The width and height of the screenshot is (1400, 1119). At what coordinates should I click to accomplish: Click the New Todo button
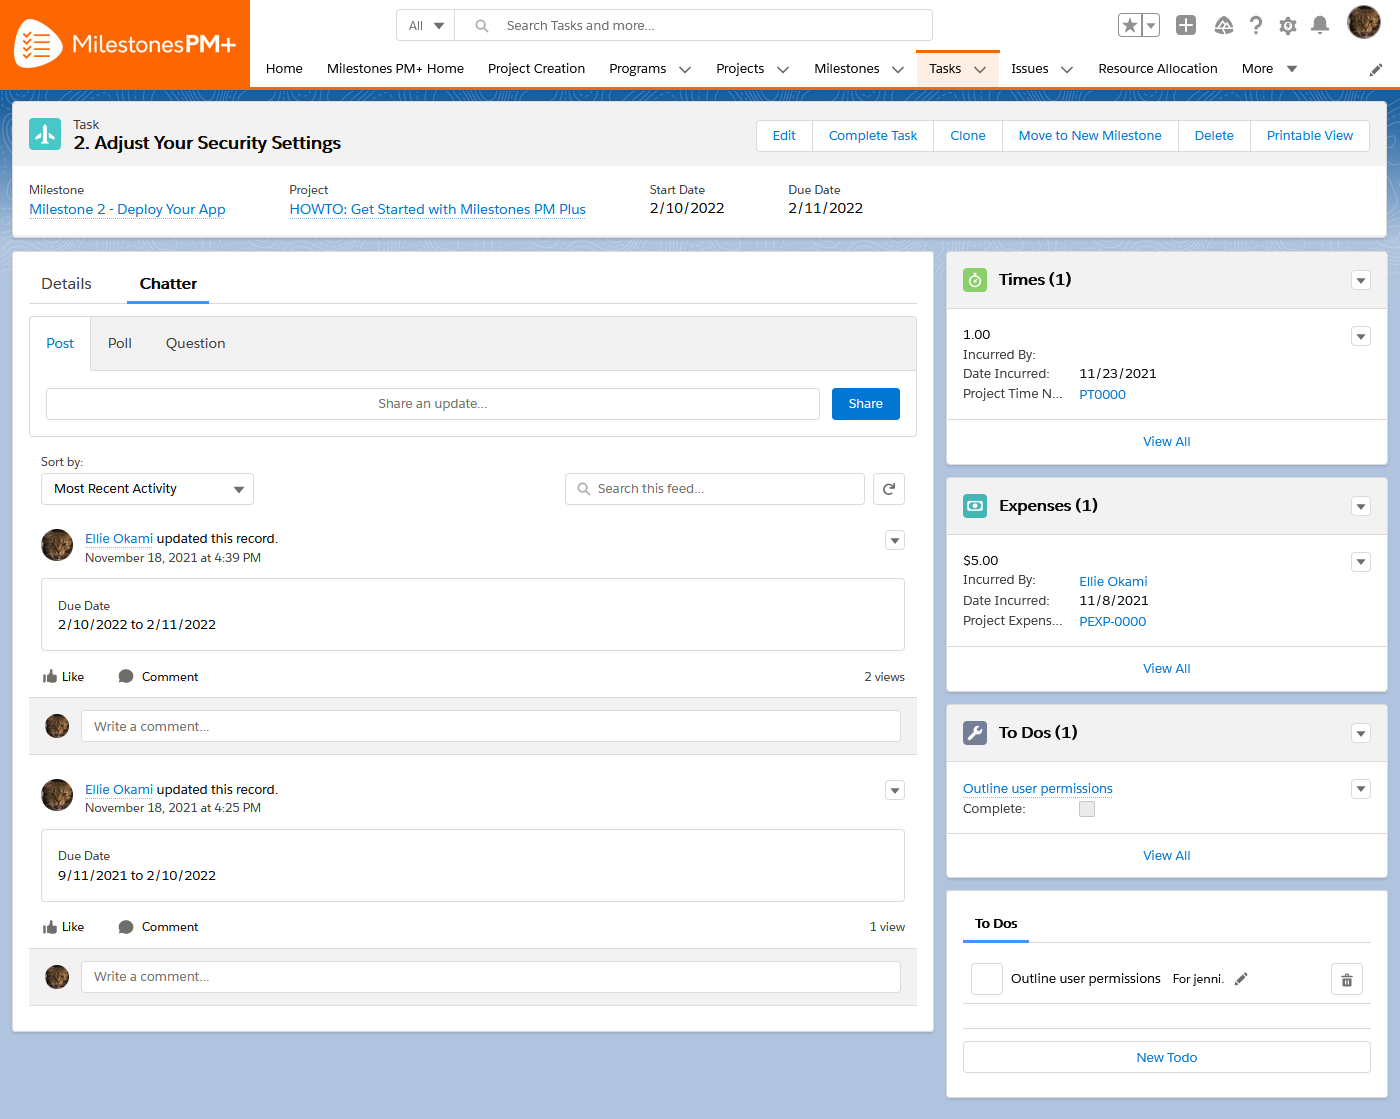click(1167, 1057)
